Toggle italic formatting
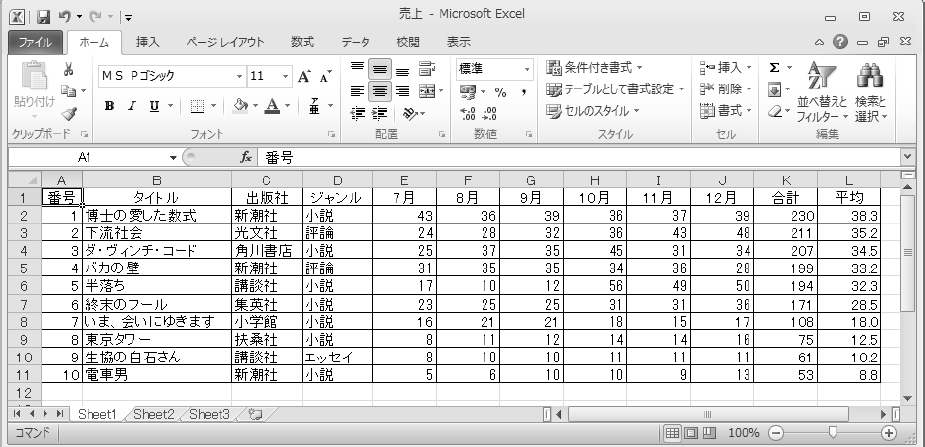 [133, 106]
